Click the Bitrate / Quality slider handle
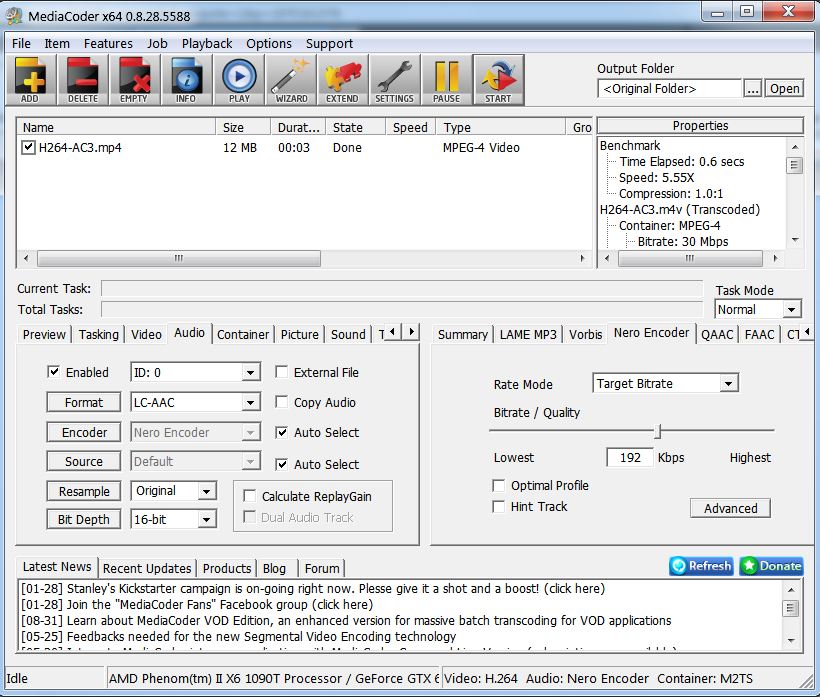820x697 pixels. 658,431
